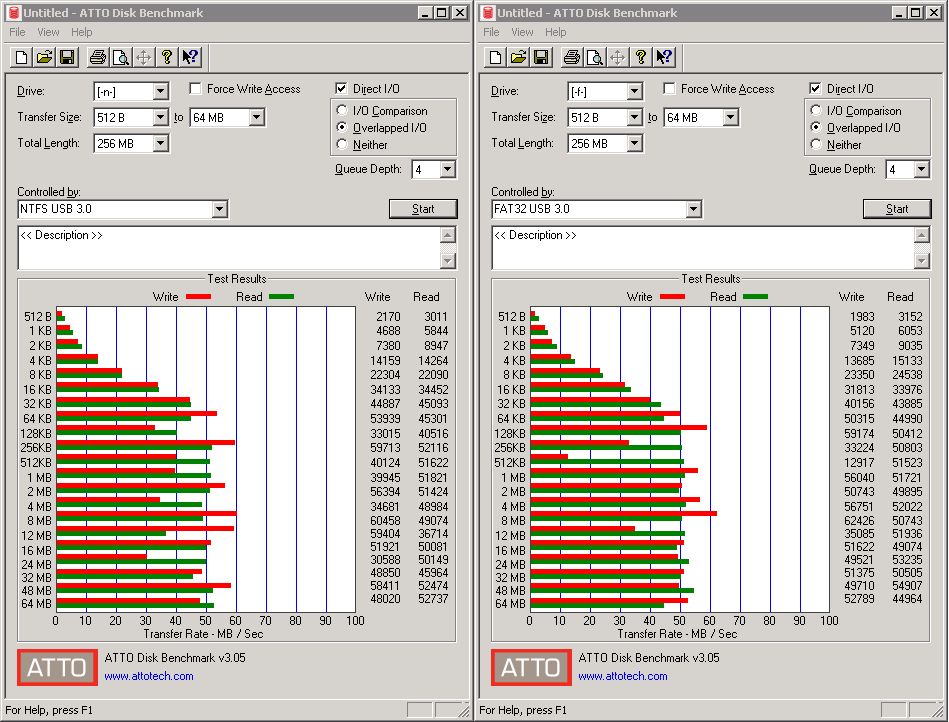Viewport: 949px width, 722px height.
Task: Click Print Preview icon in right FAT32 window
Action: click(595, 57)
